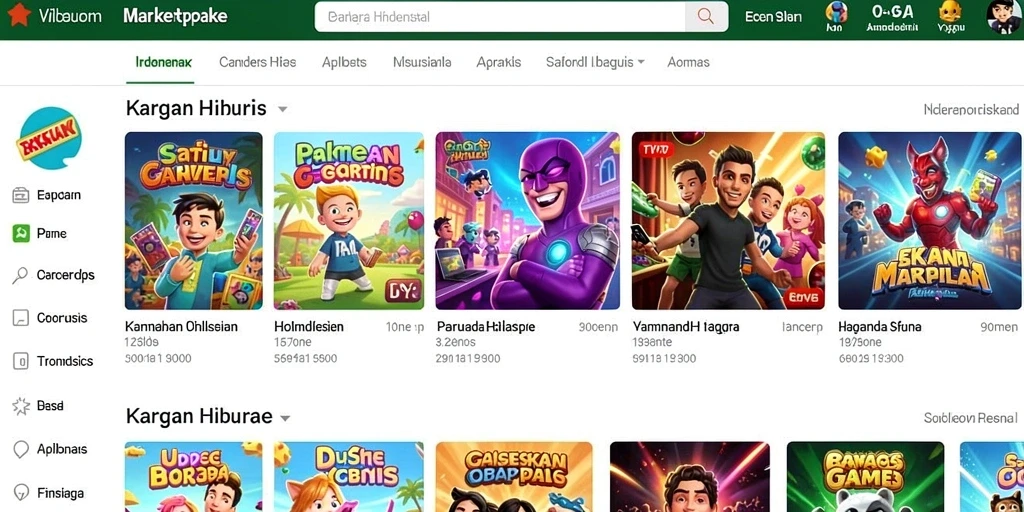This screenshot has width=1024, height=512.
Task: Open the Satiuy Ganveris game thumbnail
Action: click(x=193, y=221)
